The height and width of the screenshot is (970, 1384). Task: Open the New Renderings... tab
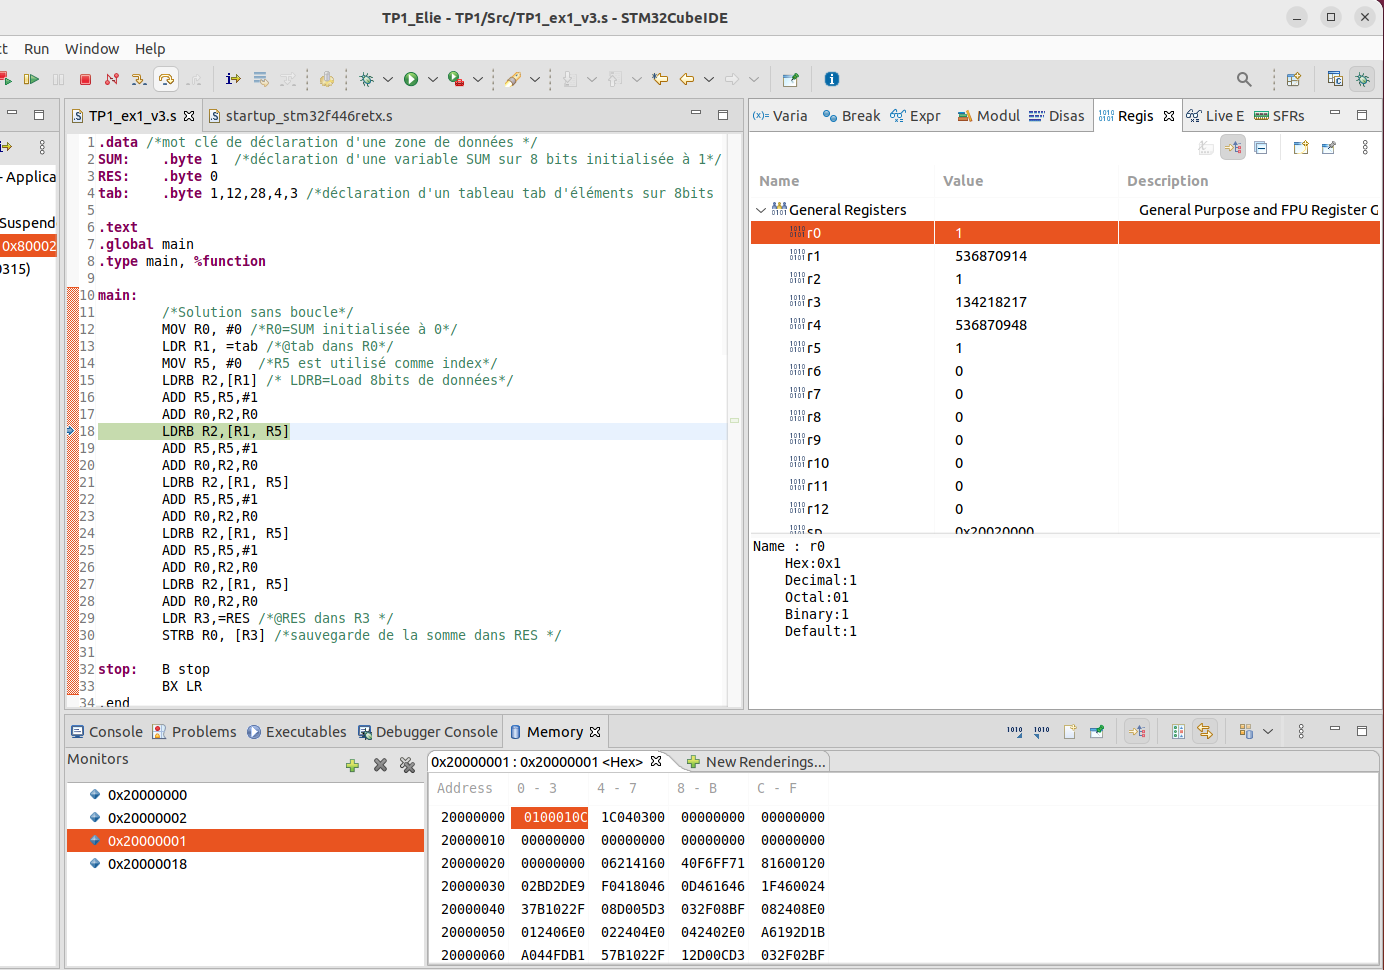pos(756,762)
